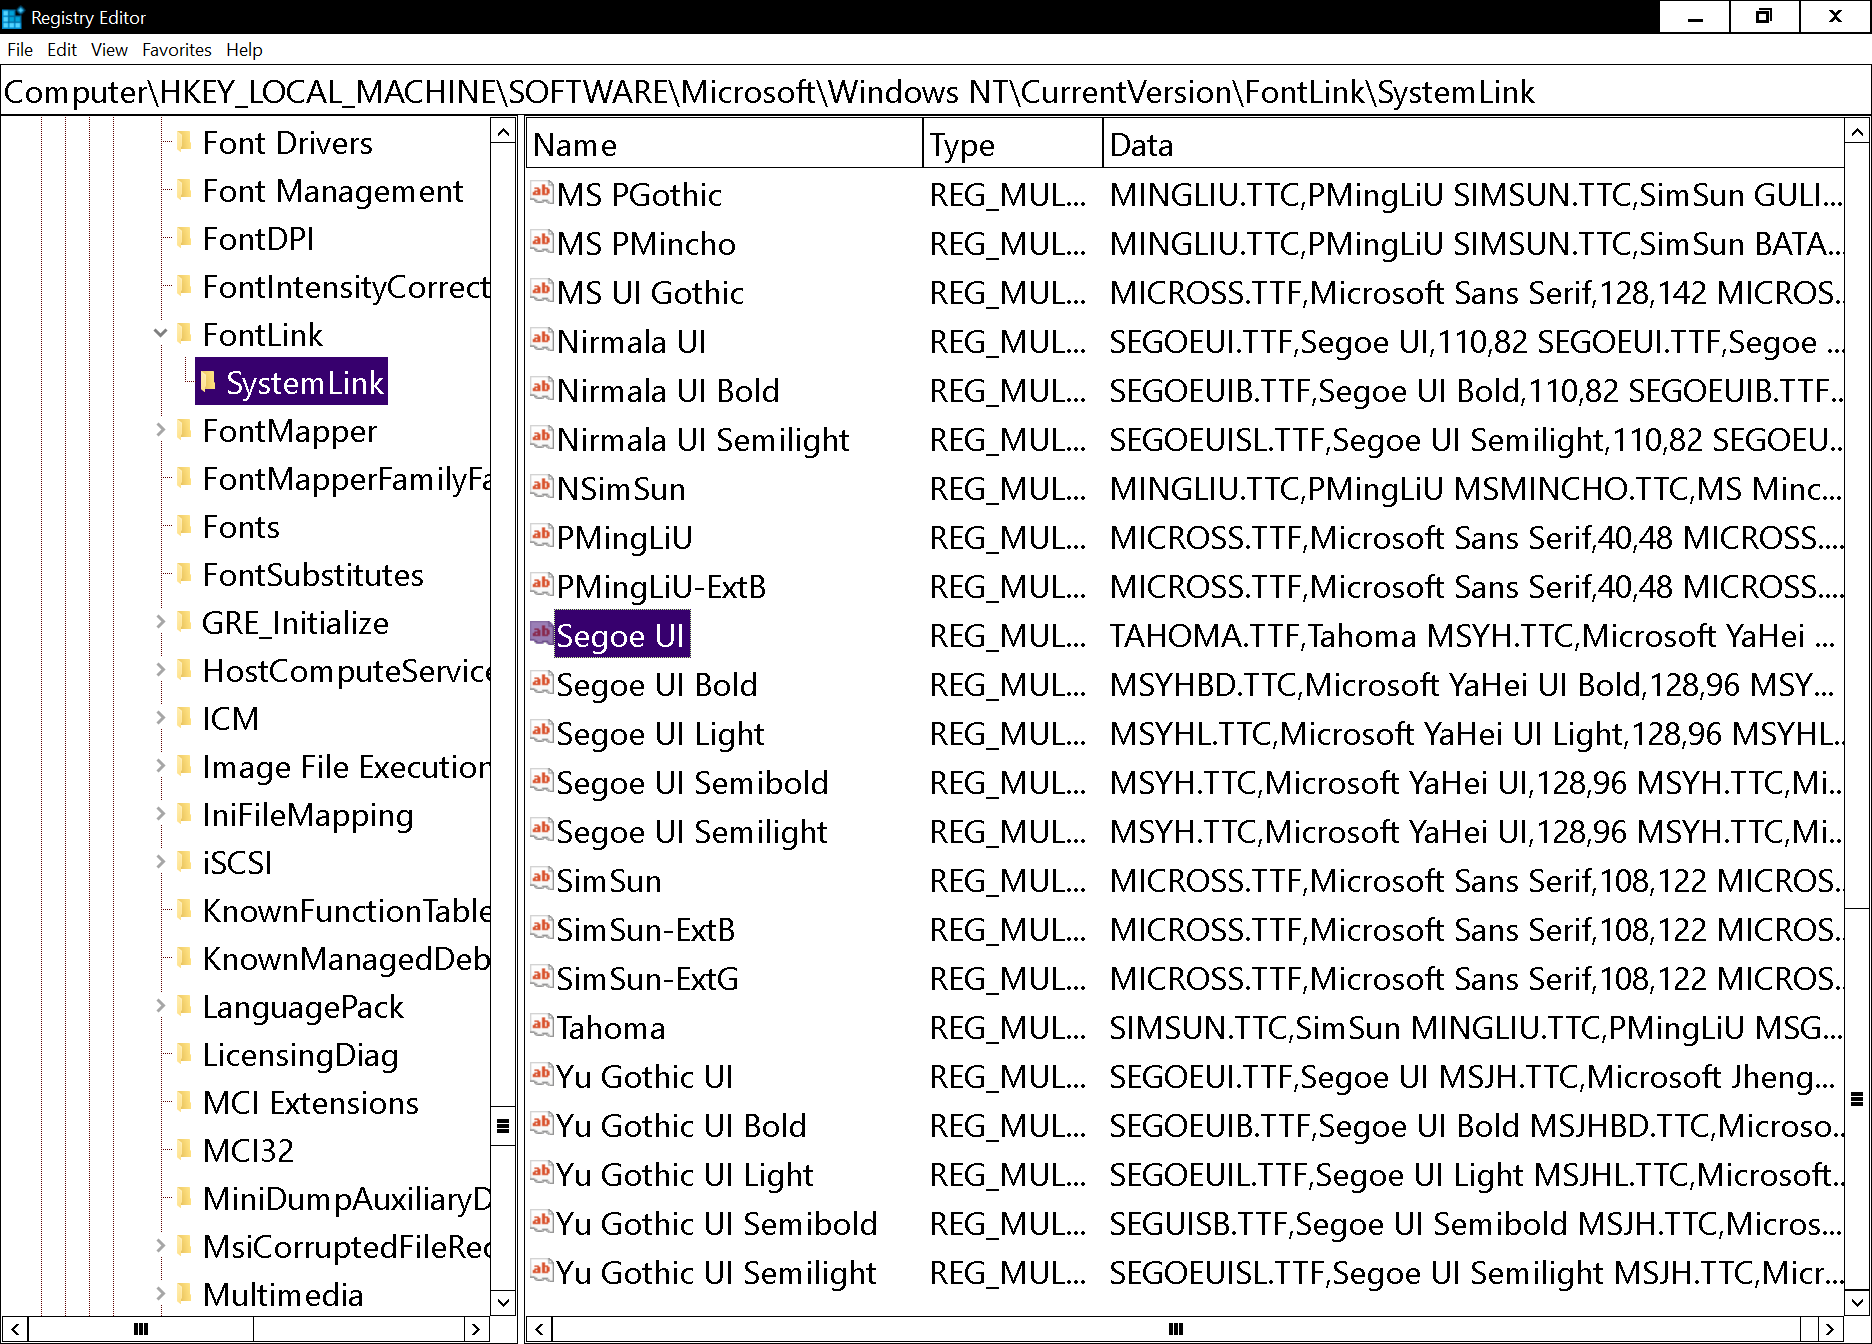Click the folder icon of SystemLink key
The height and width of the screenshot is (1344, 1872).
[x=208, y=381]
